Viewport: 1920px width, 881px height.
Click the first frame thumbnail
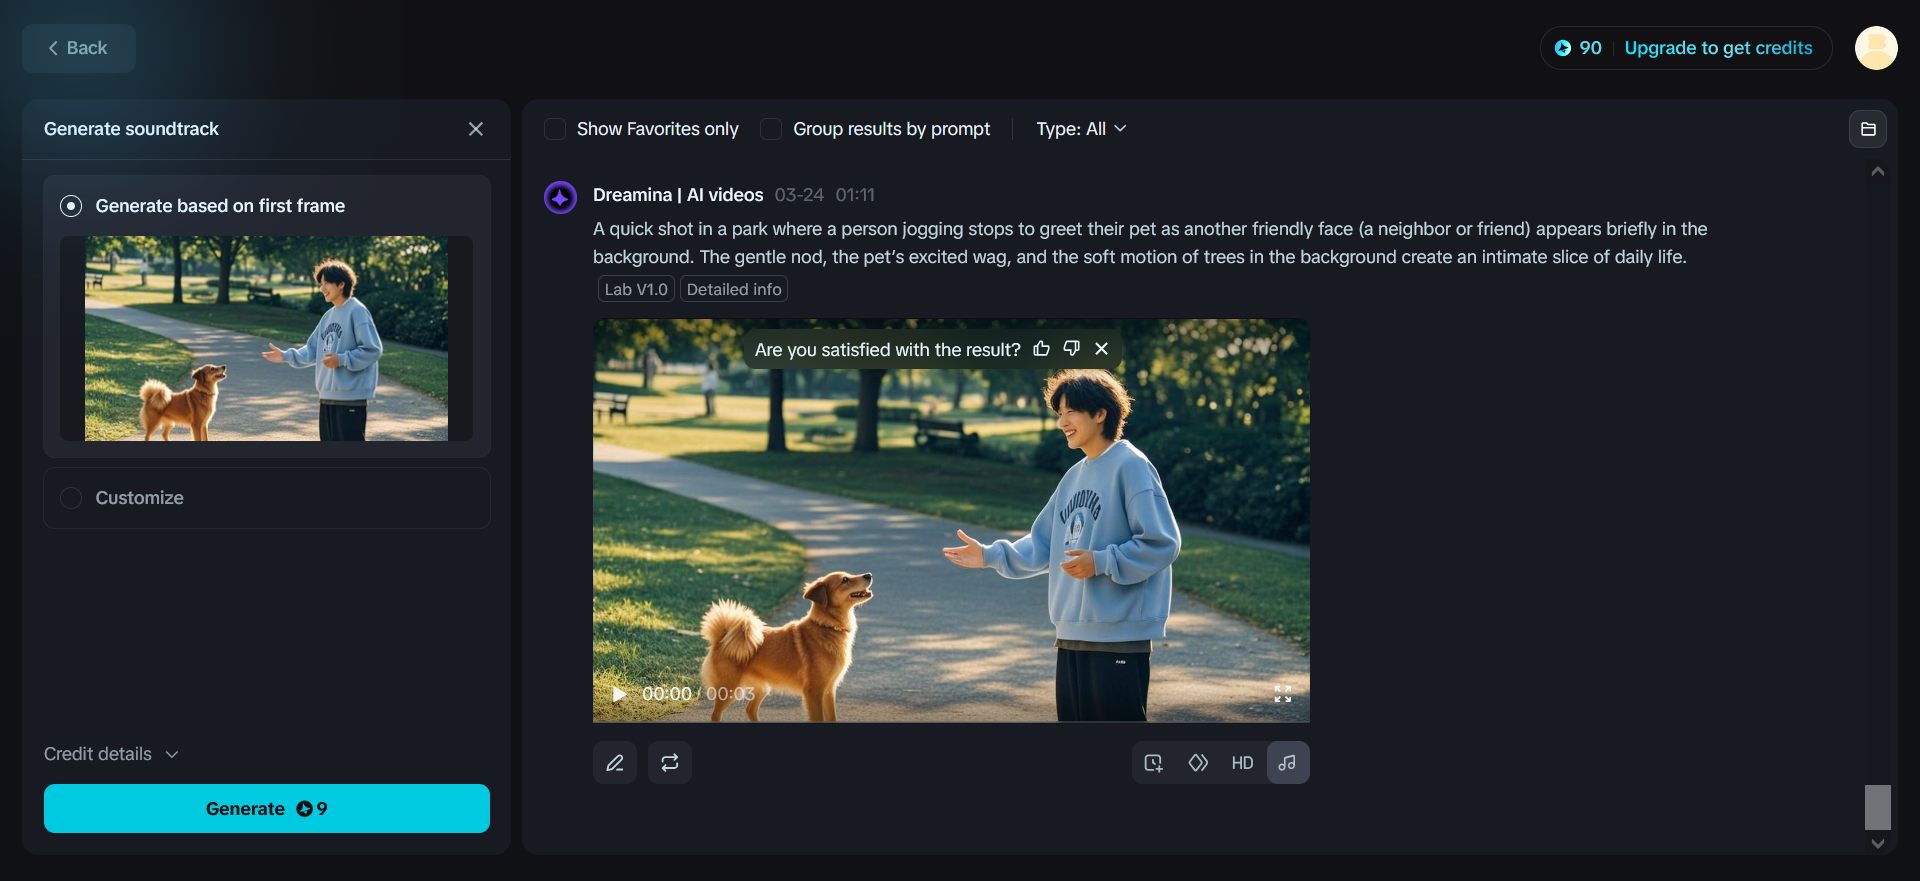(x=266, y=338)
